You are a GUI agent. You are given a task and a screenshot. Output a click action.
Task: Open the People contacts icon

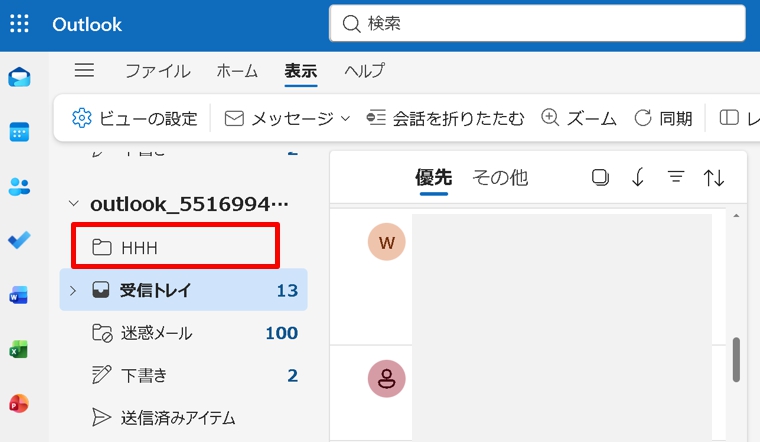(x=19, y=186)
